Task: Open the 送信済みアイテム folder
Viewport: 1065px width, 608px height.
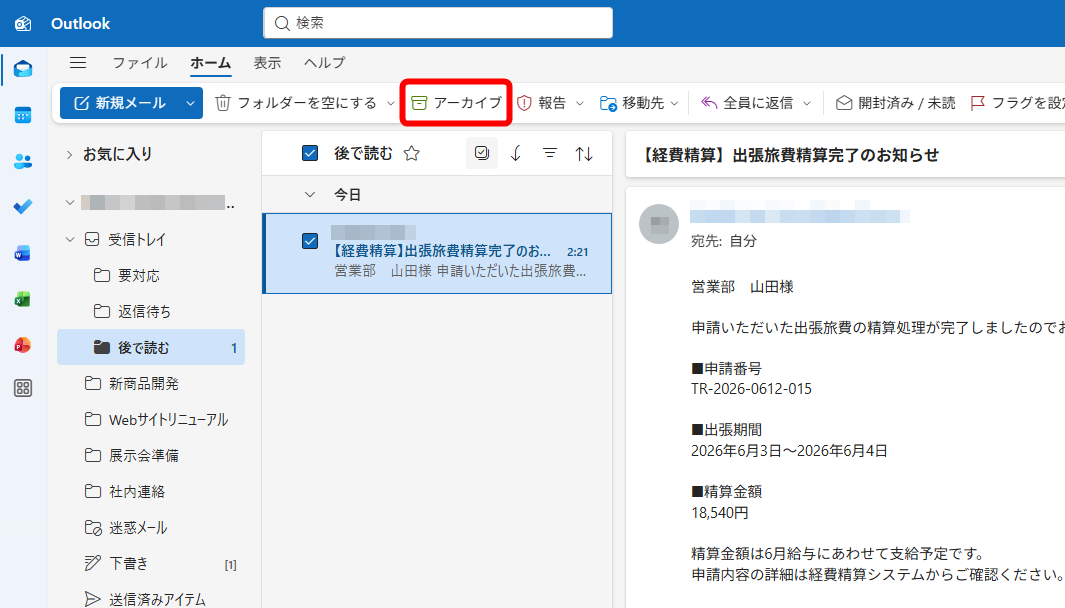Action: [x=151, y=598]
